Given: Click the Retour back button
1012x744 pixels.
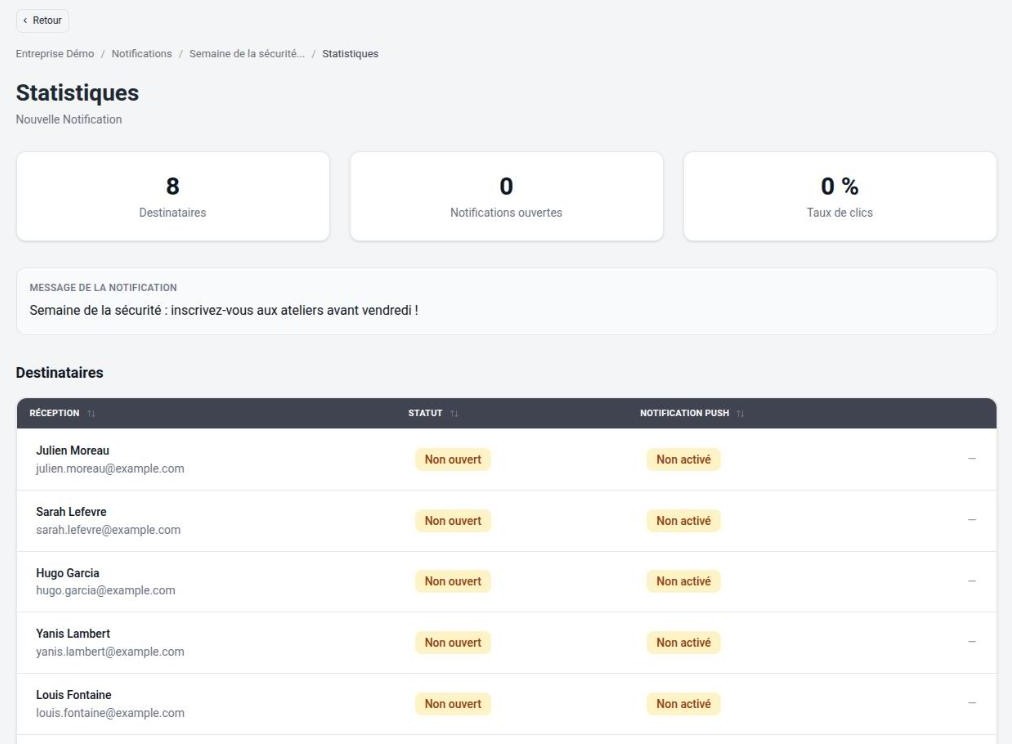Looking at the screenshot, I should pos(42,21).
